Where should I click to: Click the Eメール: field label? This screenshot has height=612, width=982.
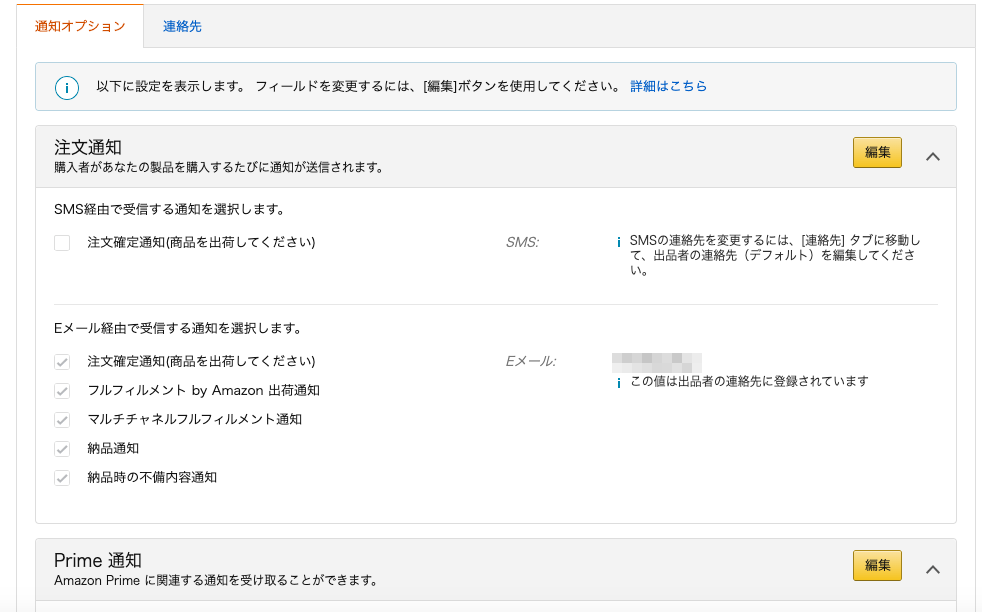coord(530,361)
